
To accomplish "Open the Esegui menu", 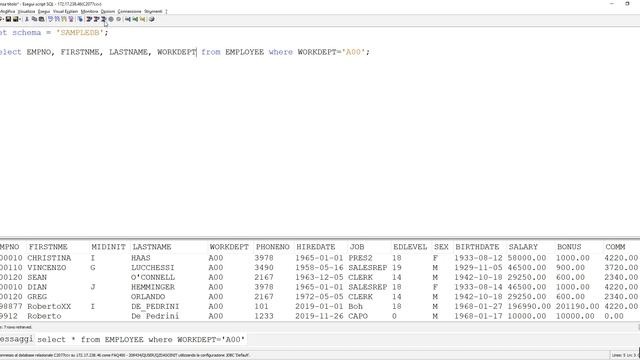I will 44,11.
